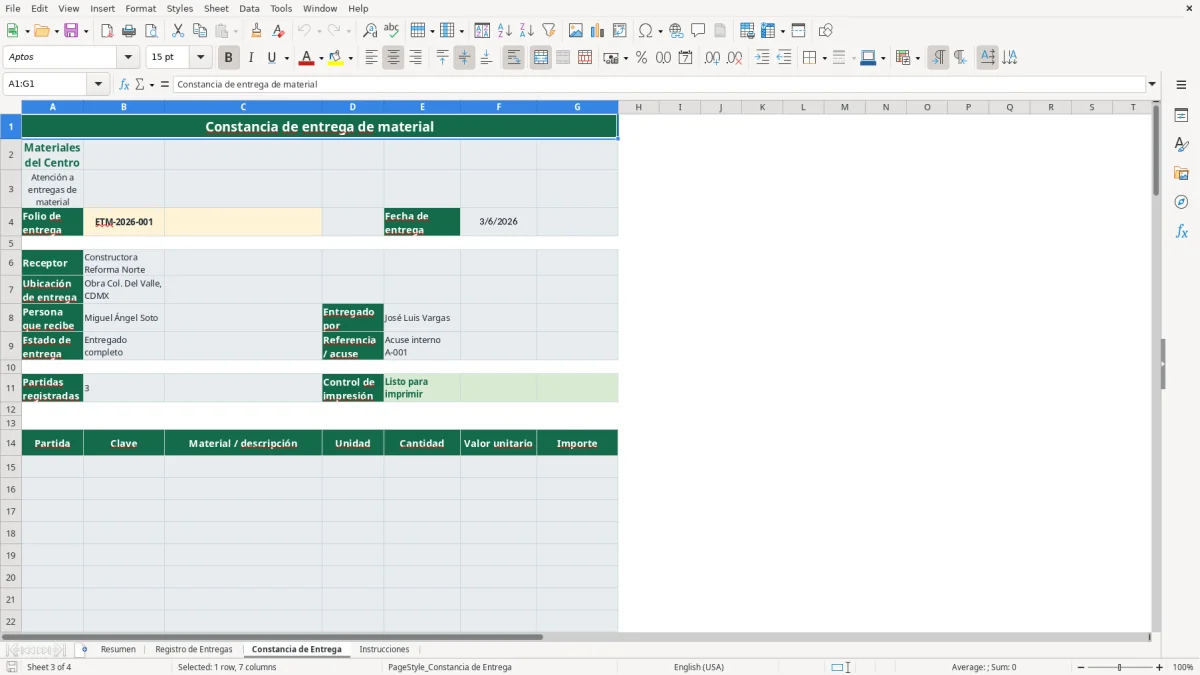Click Sort Descending icon
This screenshot has width=1200, height=675.
[x=526, y=31]
